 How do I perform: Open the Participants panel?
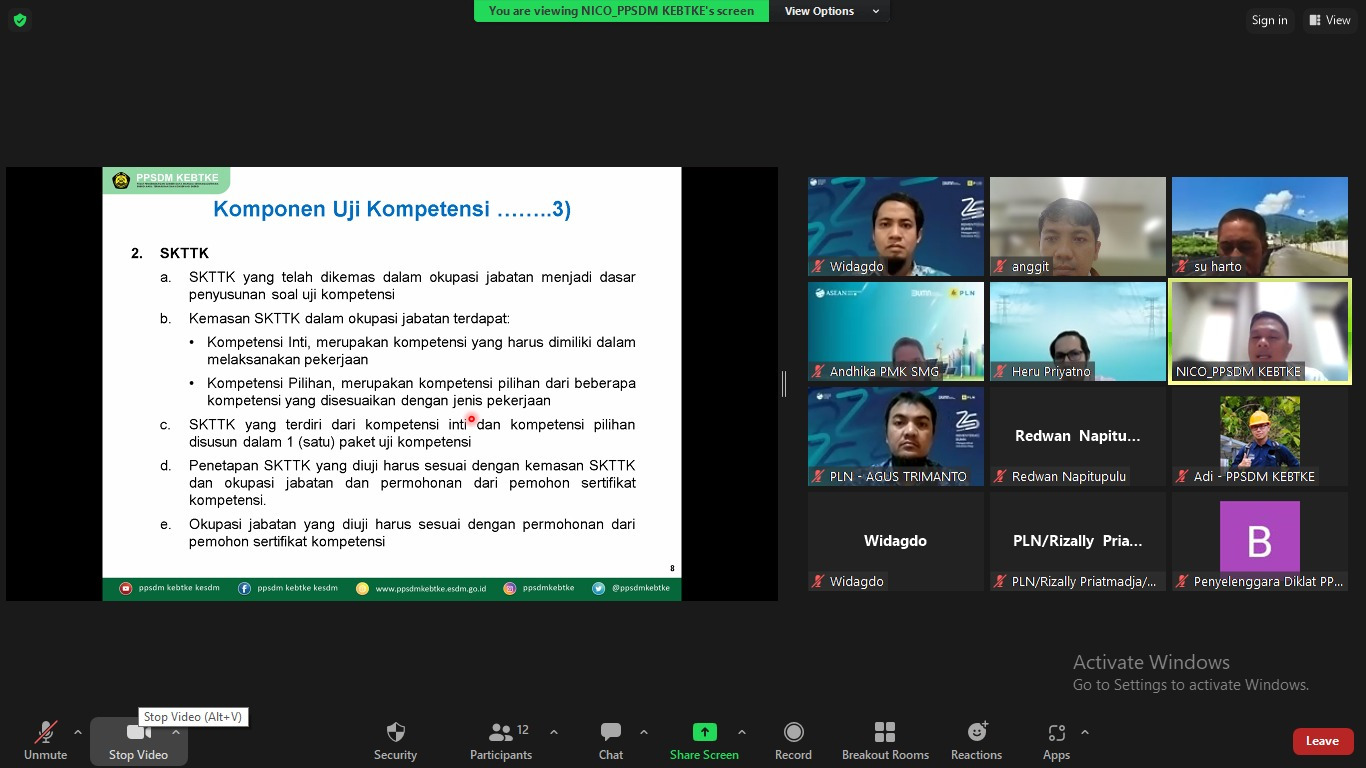501,740
